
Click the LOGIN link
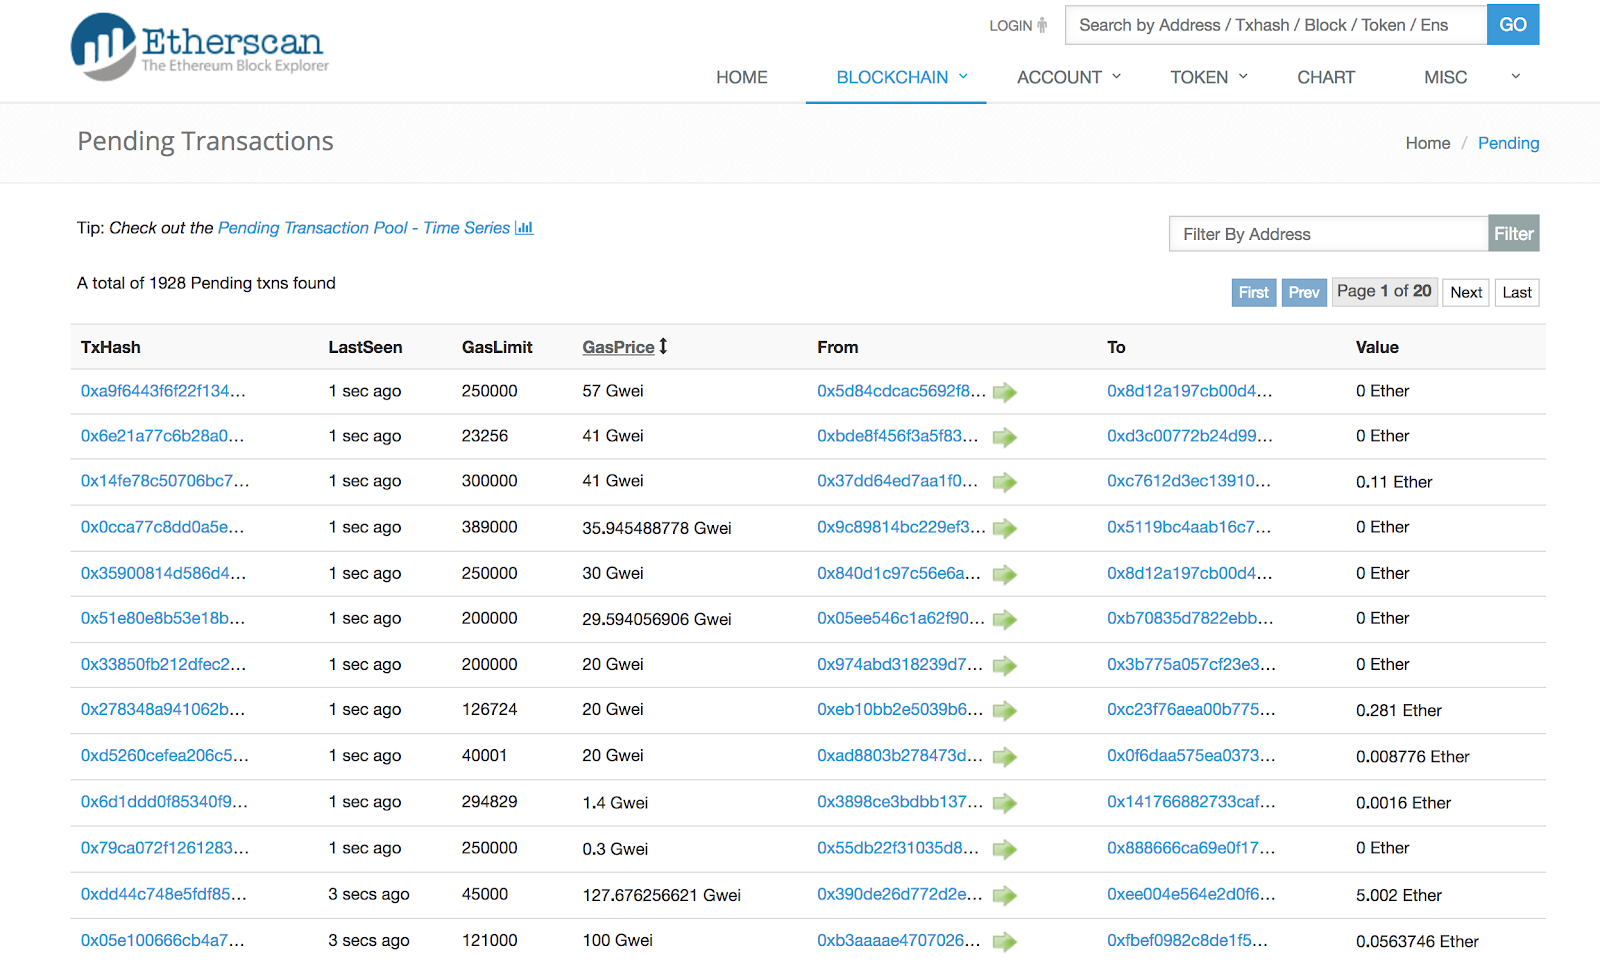coord(1011,26)
